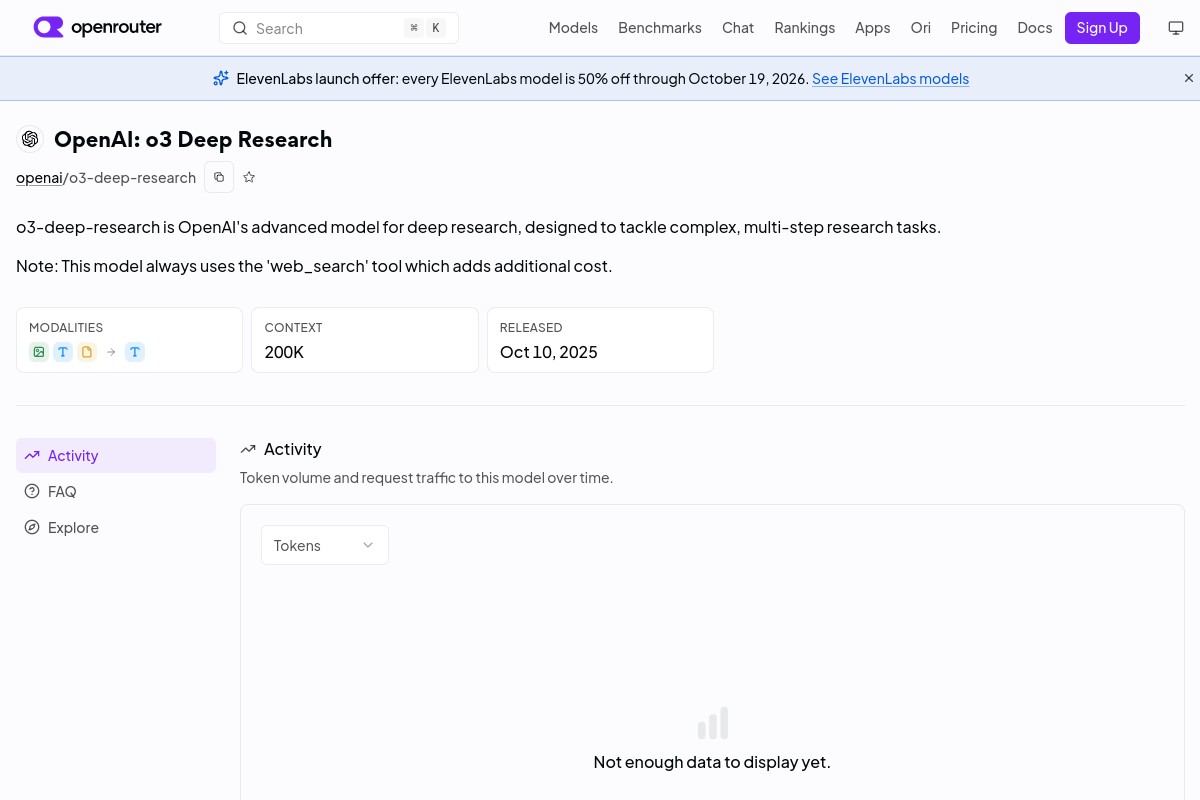Select the FAQ sidebar tab
Viewport: 1200px width, 800px height.
pyautogui.click(x=116, y=491)
